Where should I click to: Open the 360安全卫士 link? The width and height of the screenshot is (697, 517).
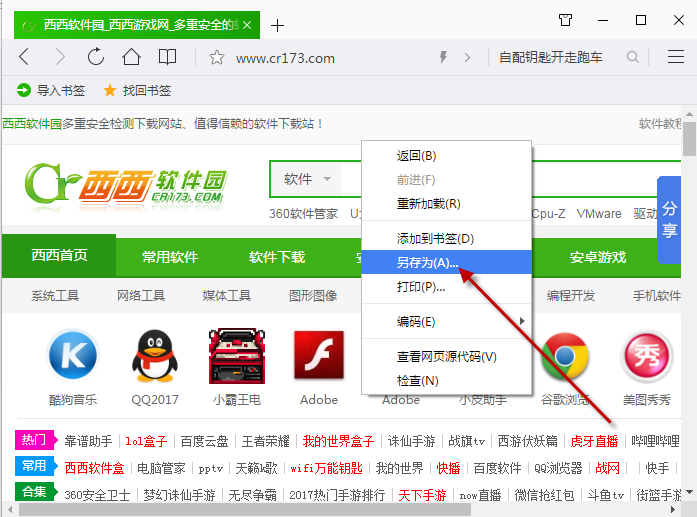pos(97,495)
